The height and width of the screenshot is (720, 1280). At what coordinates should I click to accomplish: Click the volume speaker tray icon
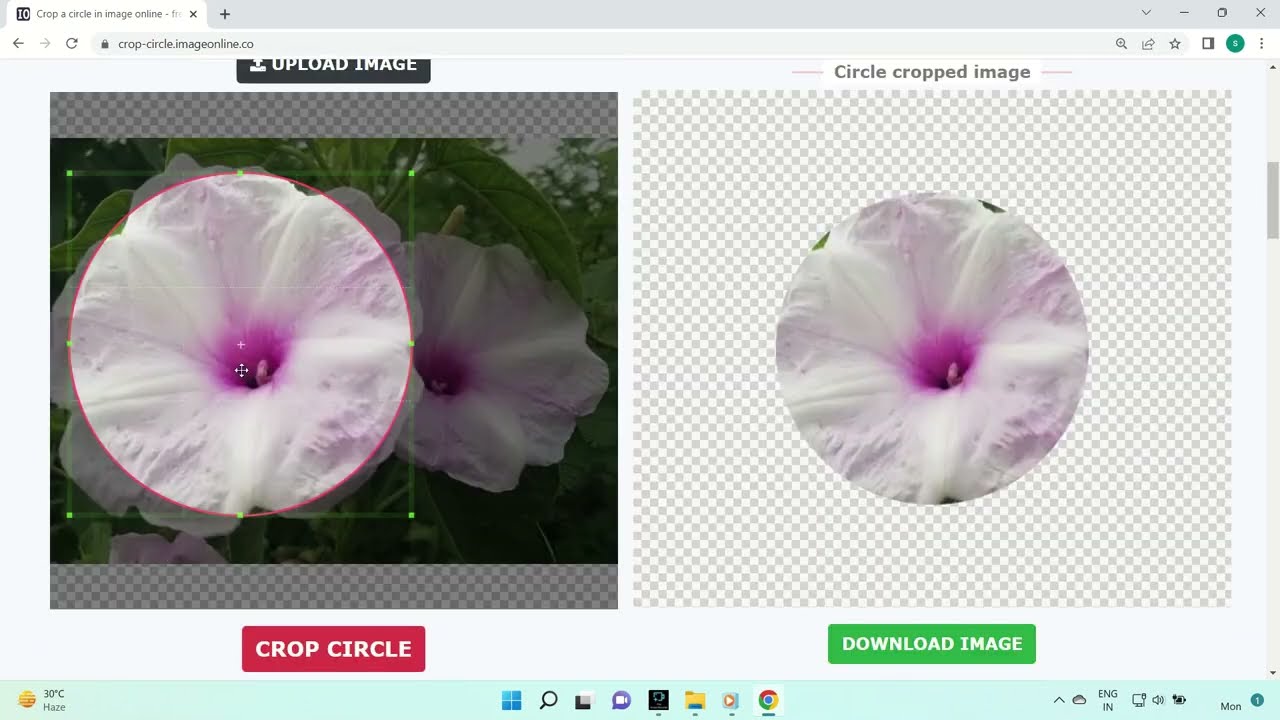click(x=1158, y=700)
